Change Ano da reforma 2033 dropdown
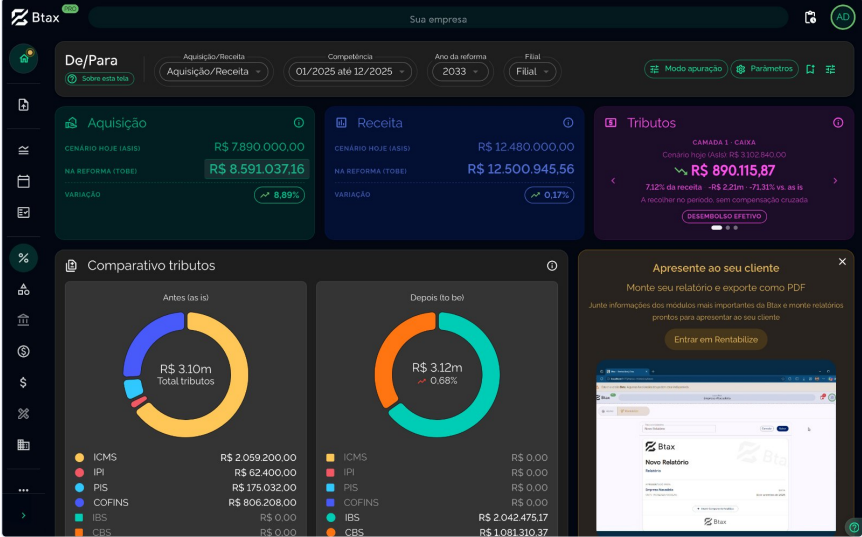 [x=460, y=71]
